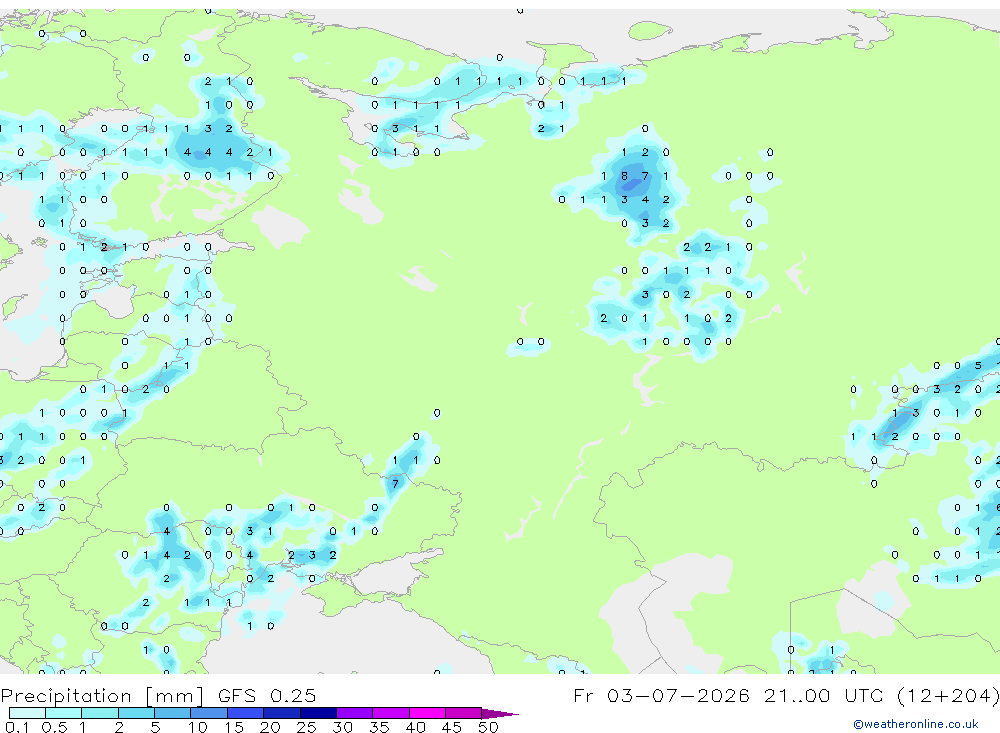Click the map value '5' near the right edge
Image resolution: width=1000 pixels, height=733 pixels.
[978, 366]
